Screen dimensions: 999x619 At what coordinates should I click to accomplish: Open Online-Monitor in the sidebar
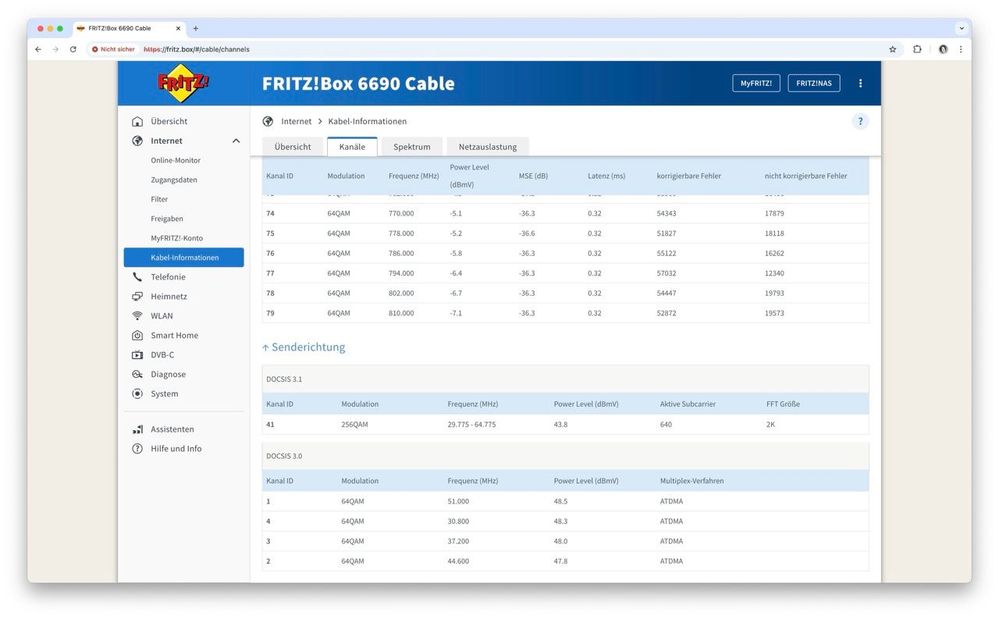pos(175,160)
